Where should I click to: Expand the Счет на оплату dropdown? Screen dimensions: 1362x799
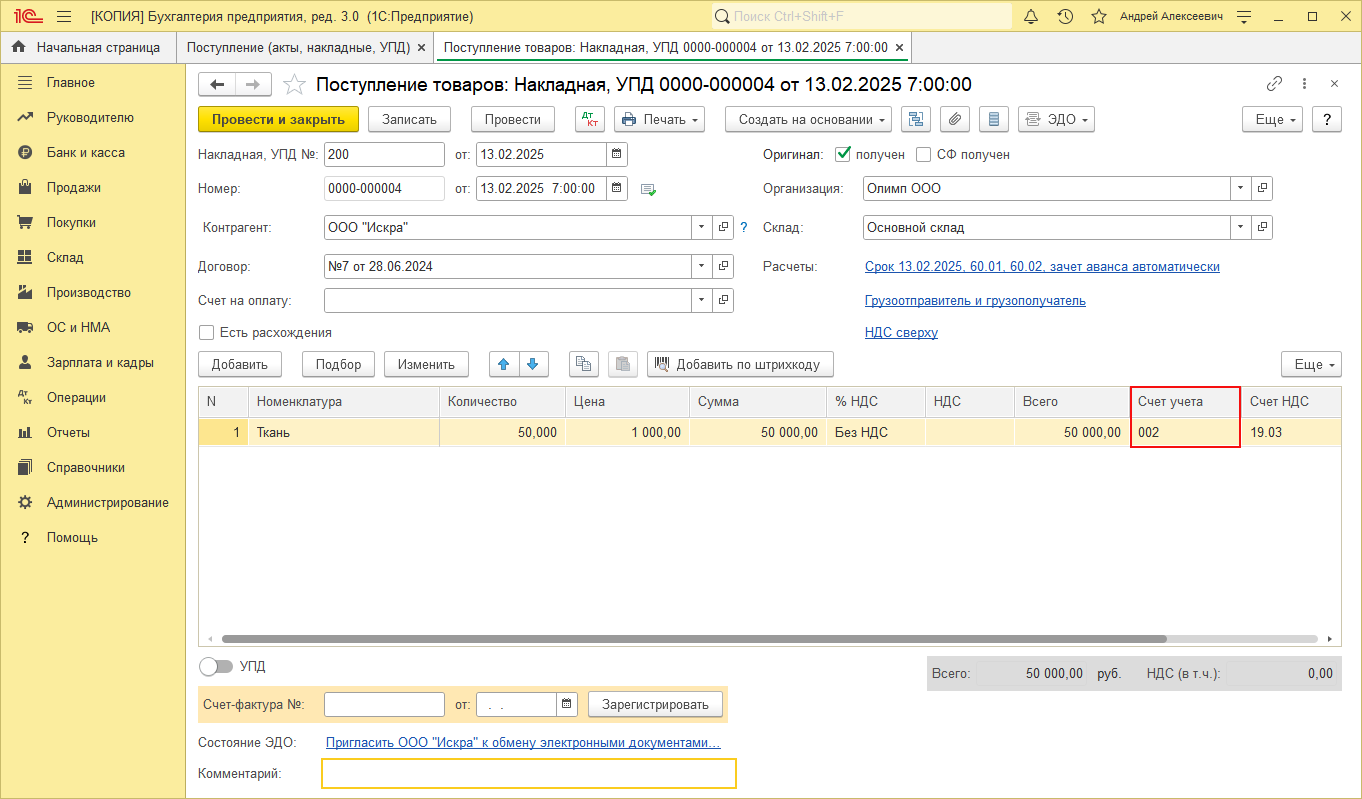pos(702,300)
